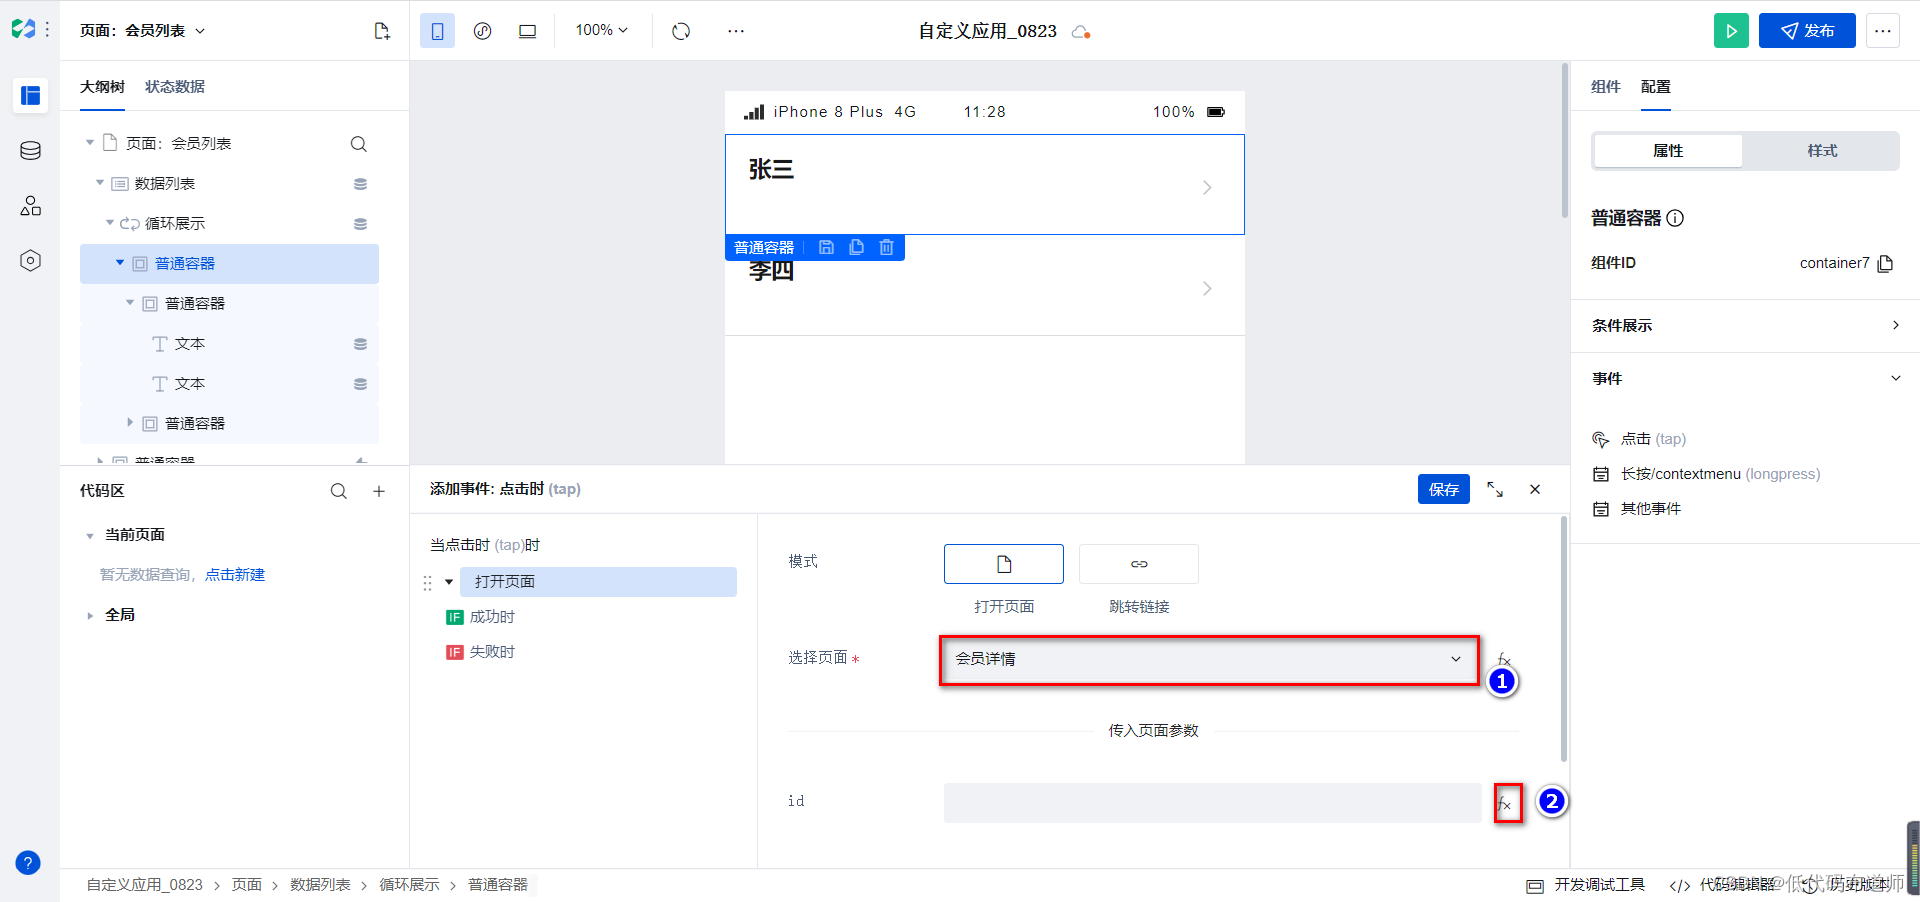Delete the selected 普通容器 component
The height and width of the screenshot is (902, 1920).
coord(886,248)
